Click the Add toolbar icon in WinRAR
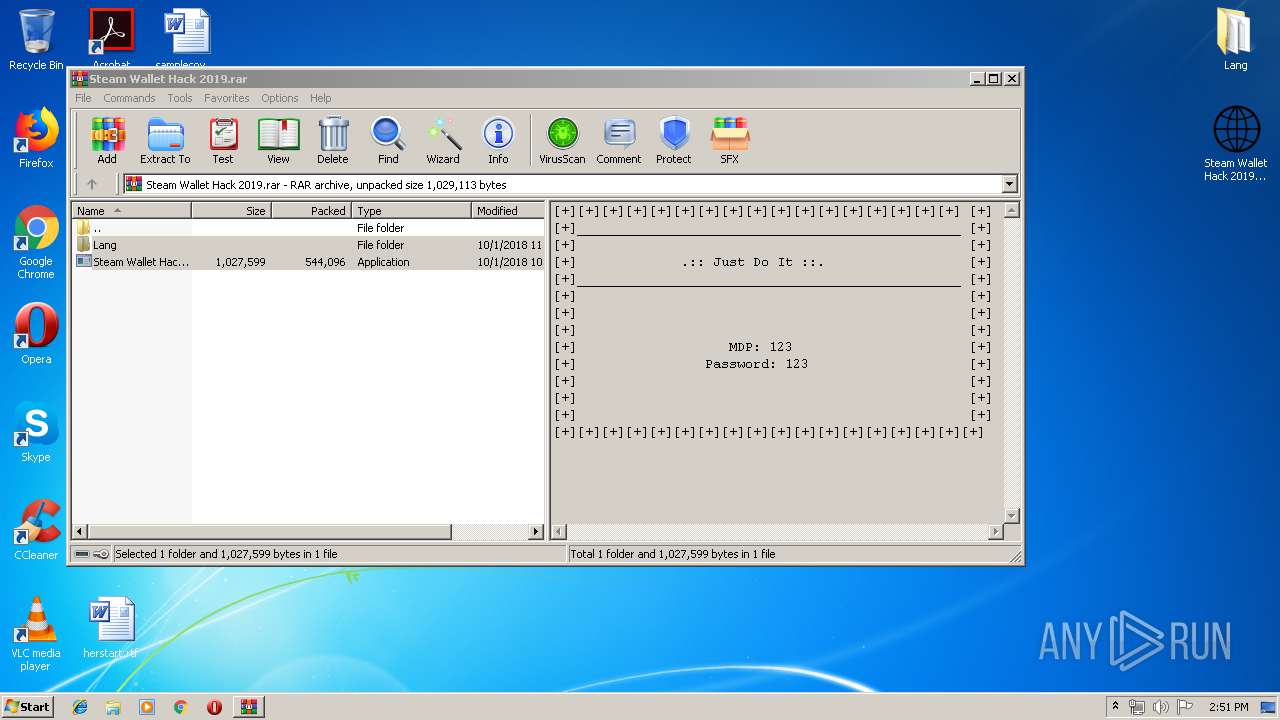Image resolution: width=1280 pixels, height=720 pixels. click(107, 140)
